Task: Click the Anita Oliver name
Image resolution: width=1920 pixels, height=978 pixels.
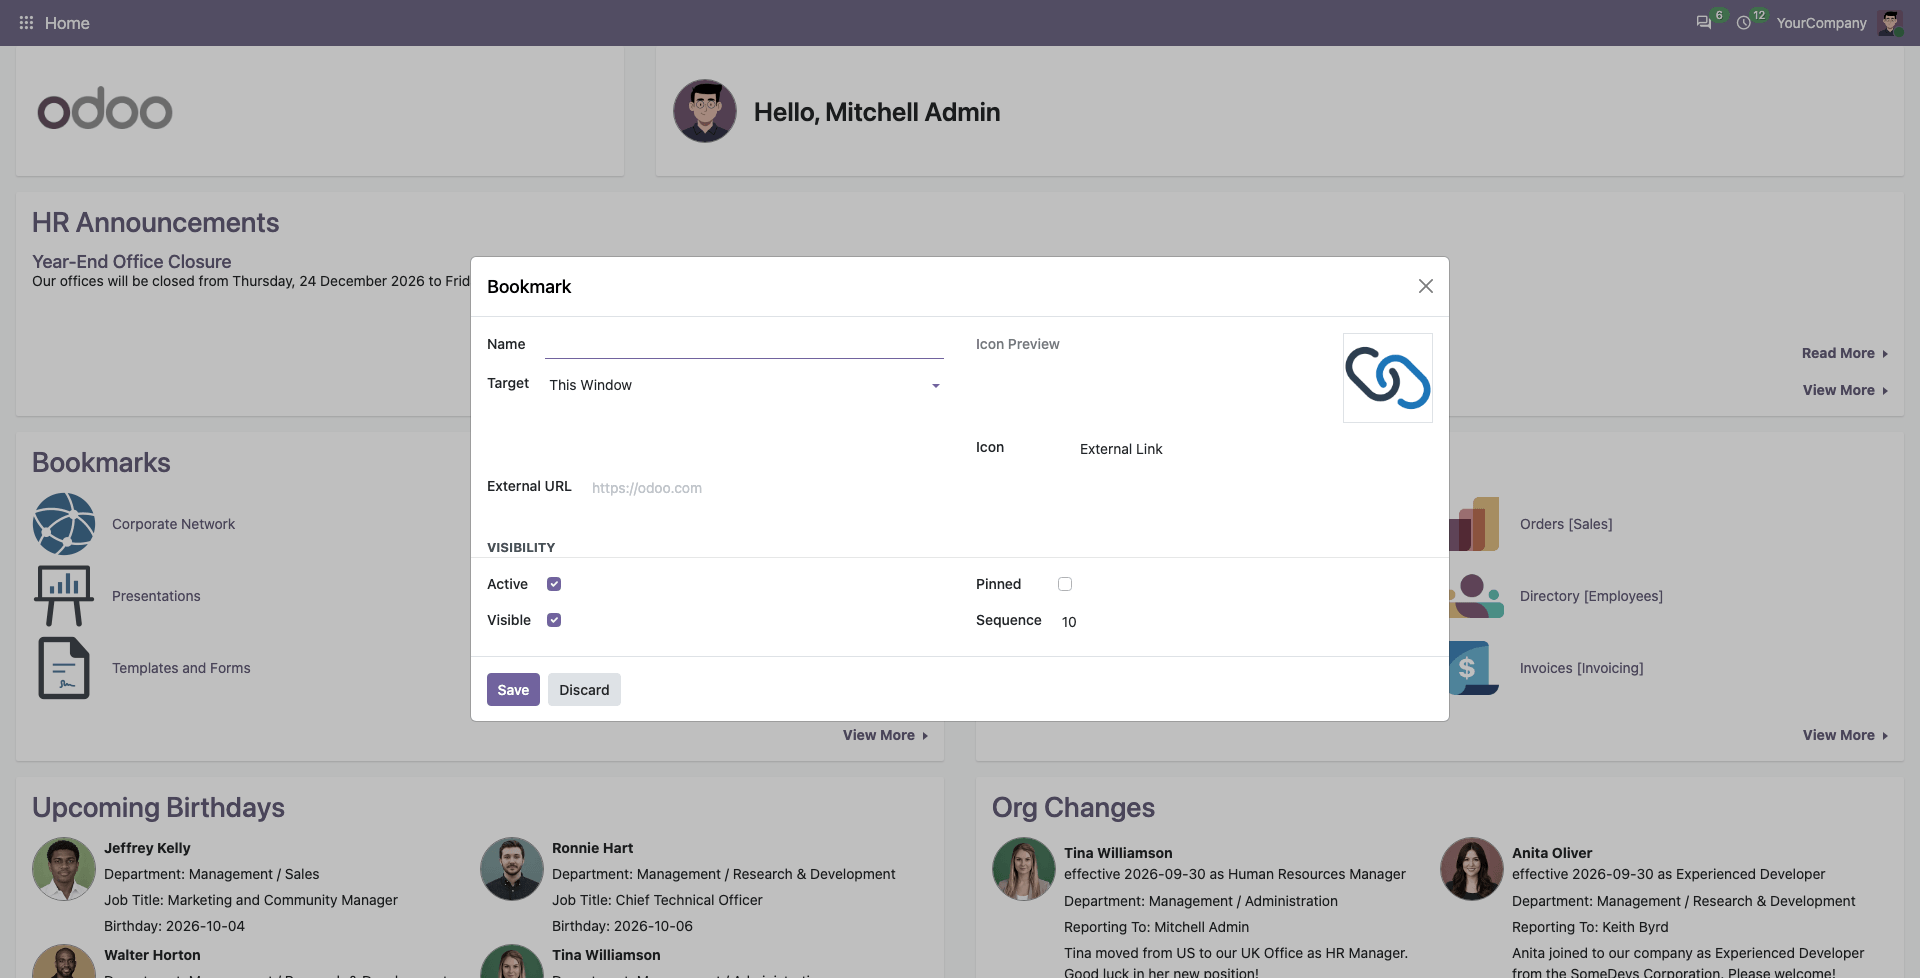Action: (x=1552, y=853)
